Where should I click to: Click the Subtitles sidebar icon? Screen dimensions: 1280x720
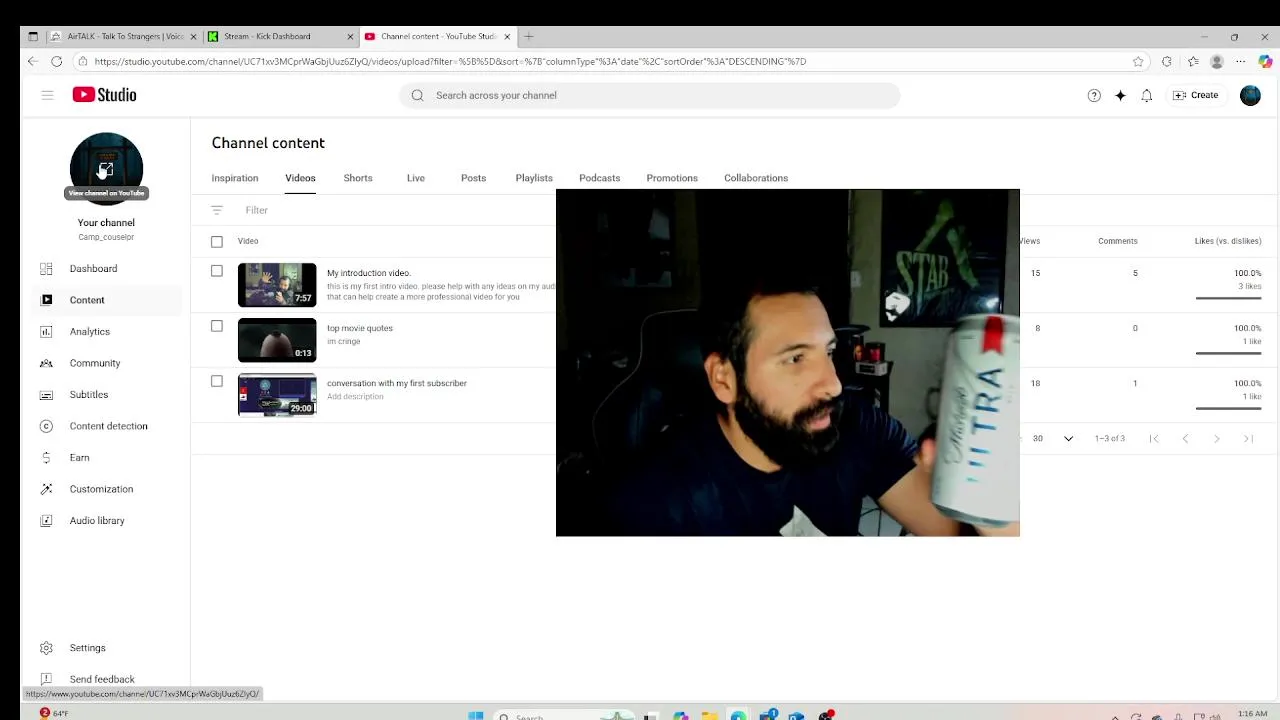pyautogui.click(x=46, y=395)
